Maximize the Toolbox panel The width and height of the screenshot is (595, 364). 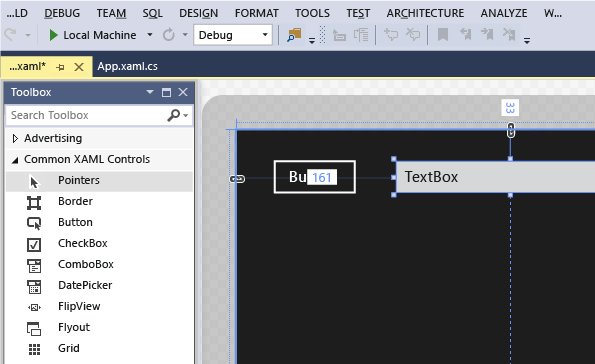[166, 92]
